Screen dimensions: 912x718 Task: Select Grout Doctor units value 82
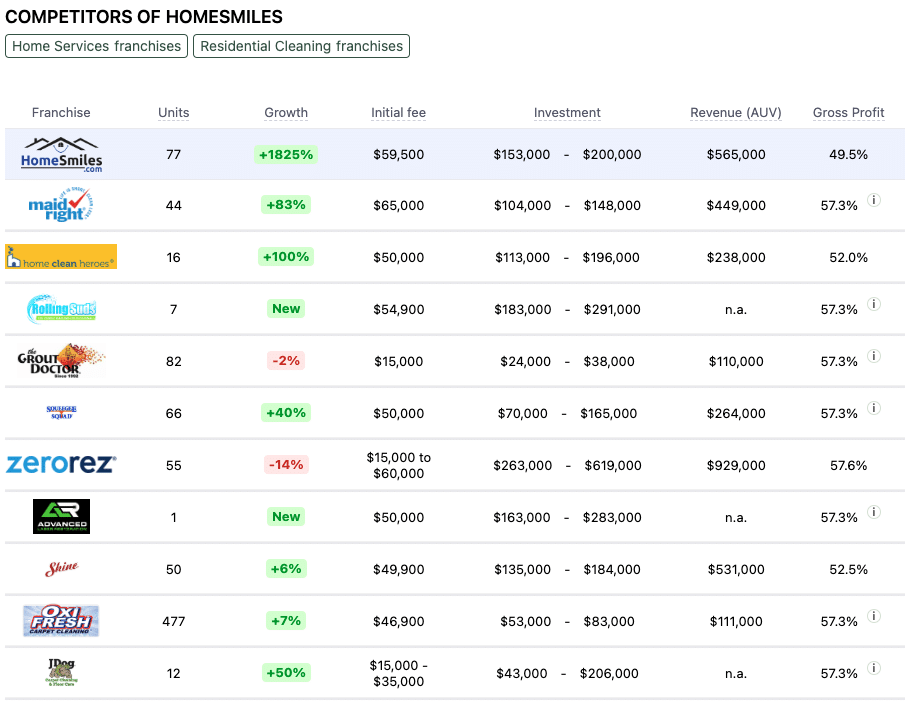pyautogui.click(x=173, y=361)
